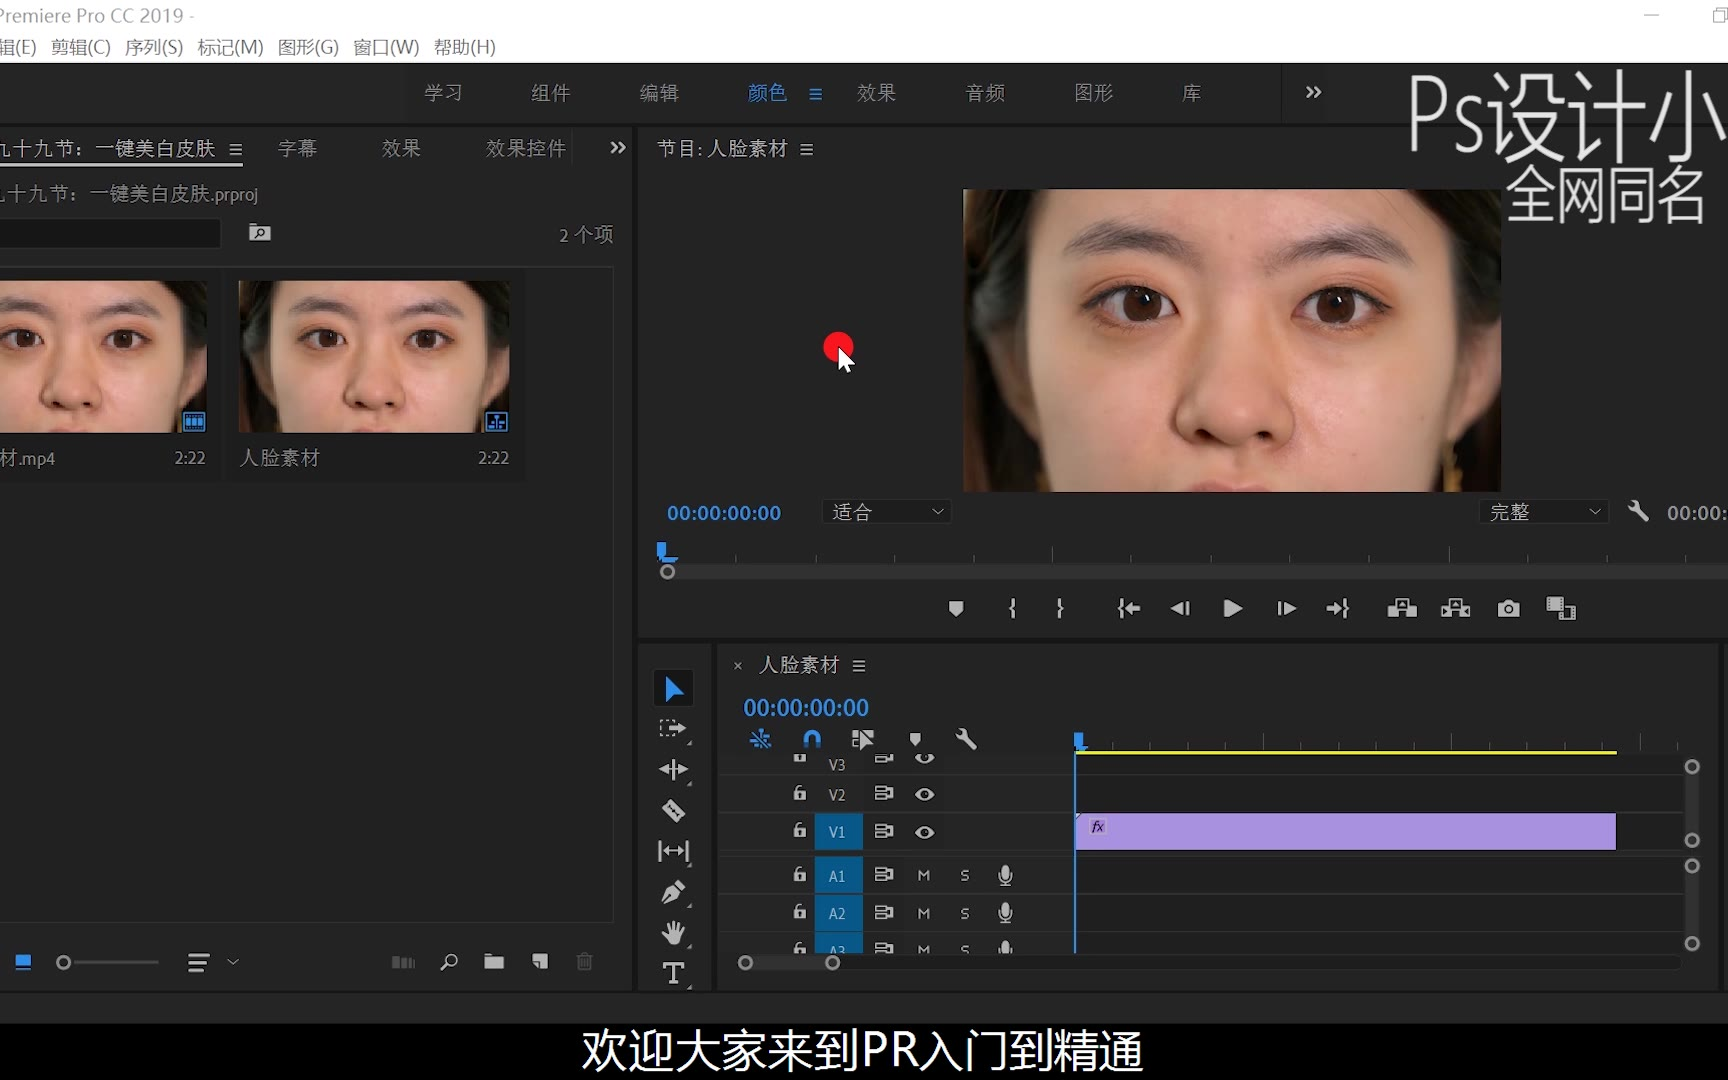Select the Razor tool in the toolbox
This screenshot has height=1080, width=1728.
(673, 811)
